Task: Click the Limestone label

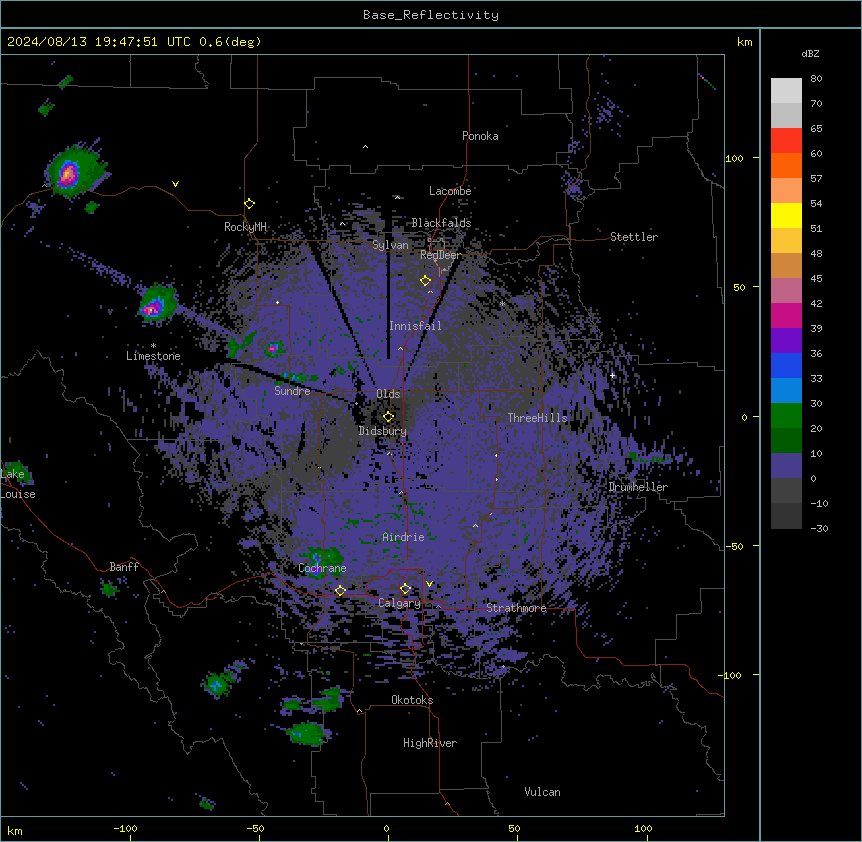Action: (x=153, y=356)
